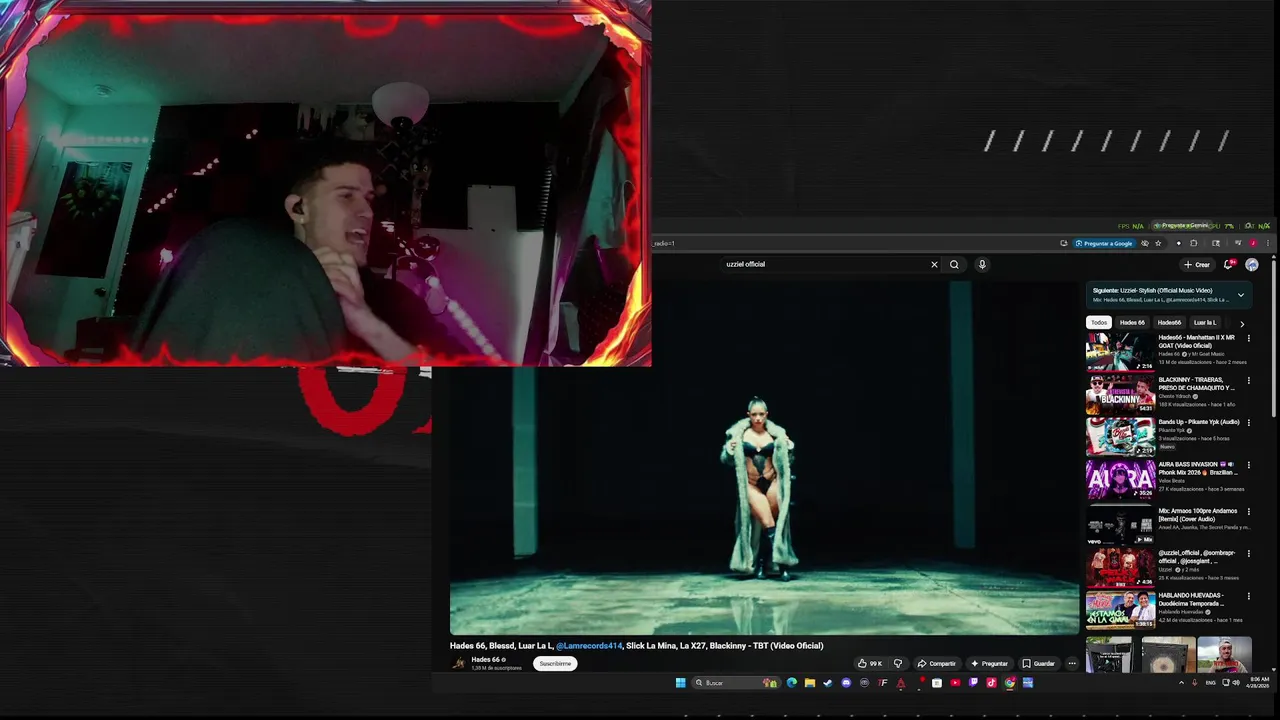1280x720 pixels.
Task: Open the YouTube account avatar menu
Action: click(x=1252, y=264)
